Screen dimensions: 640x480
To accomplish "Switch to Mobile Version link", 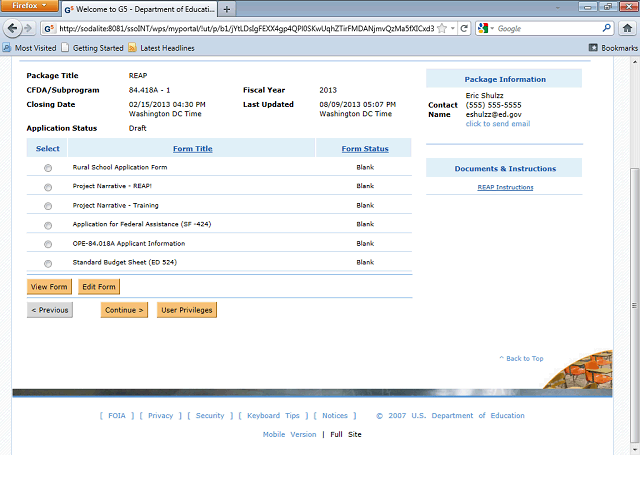I will point(289,434).
